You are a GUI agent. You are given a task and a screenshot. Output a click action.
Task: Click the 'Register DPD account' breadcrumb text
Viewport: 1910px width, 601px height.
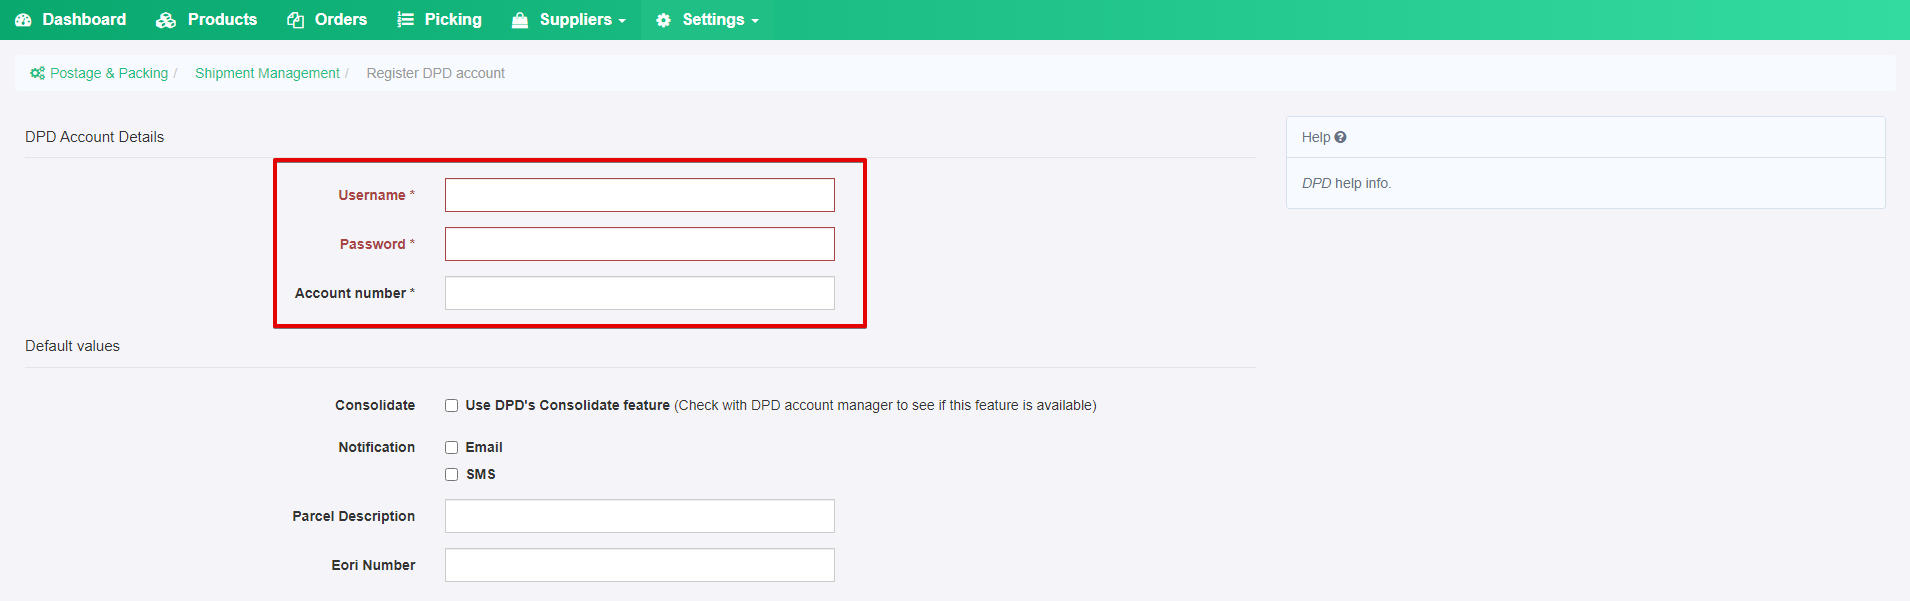[x=435, y=73]
